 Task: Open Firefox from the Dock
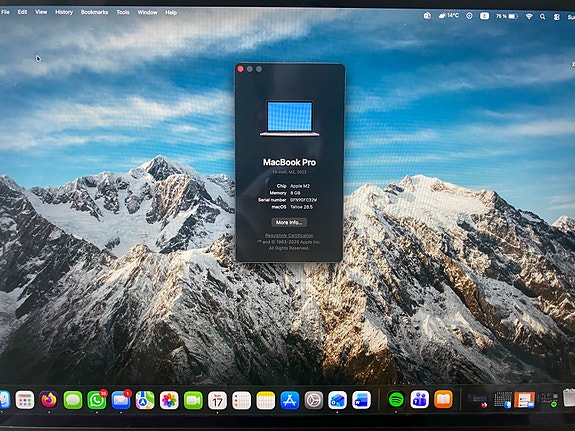point(49,400)
